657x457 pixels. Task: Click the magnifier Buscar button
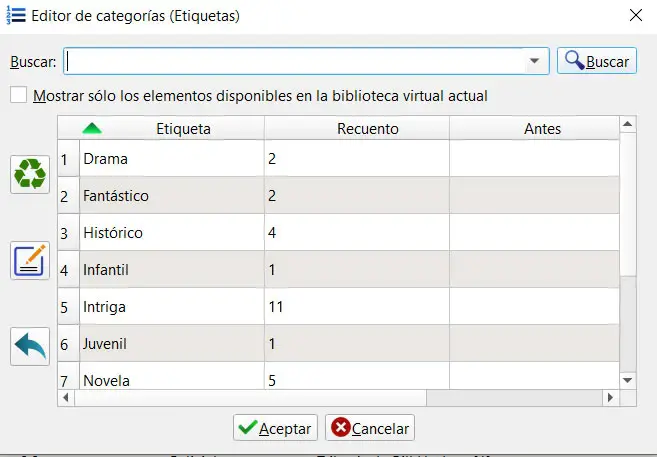[596, 61]
